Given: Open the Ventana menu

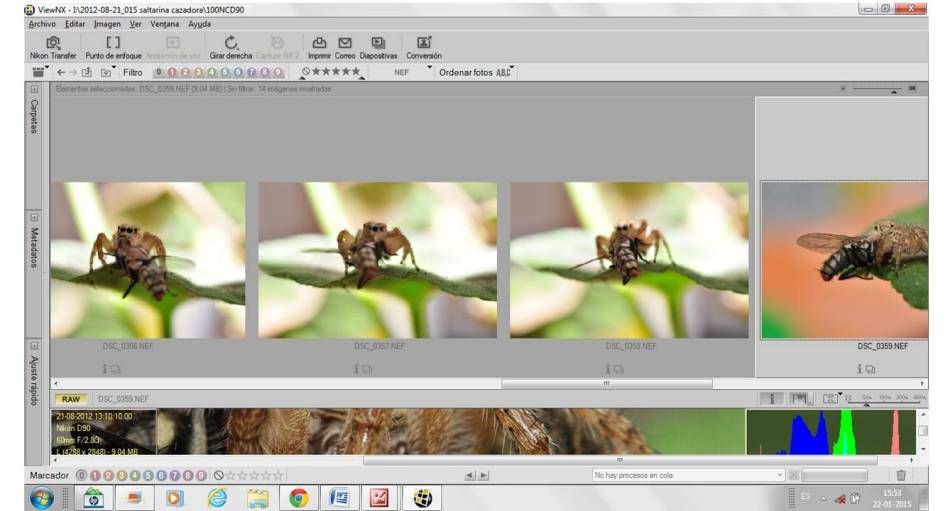Looking at the screenshot, I should point(165,24).
